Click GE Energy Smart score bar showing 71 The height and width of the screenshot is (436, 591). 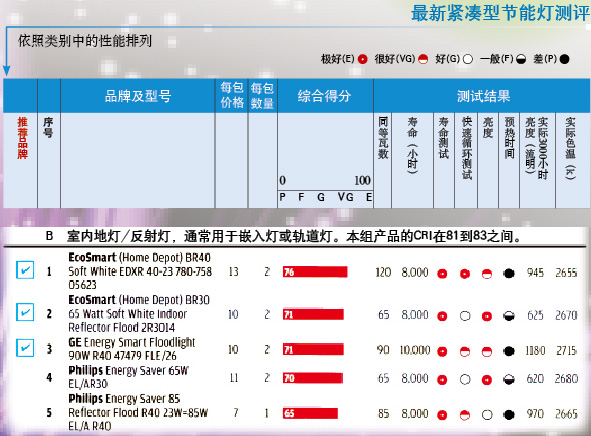tap(313, 350)
